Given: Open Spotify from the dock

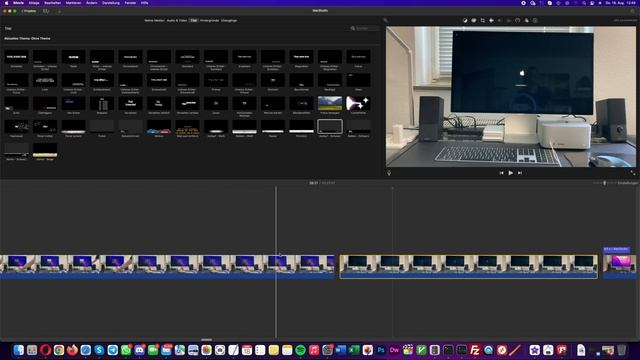Looking at the screenshot, I should tap(300, 350).
